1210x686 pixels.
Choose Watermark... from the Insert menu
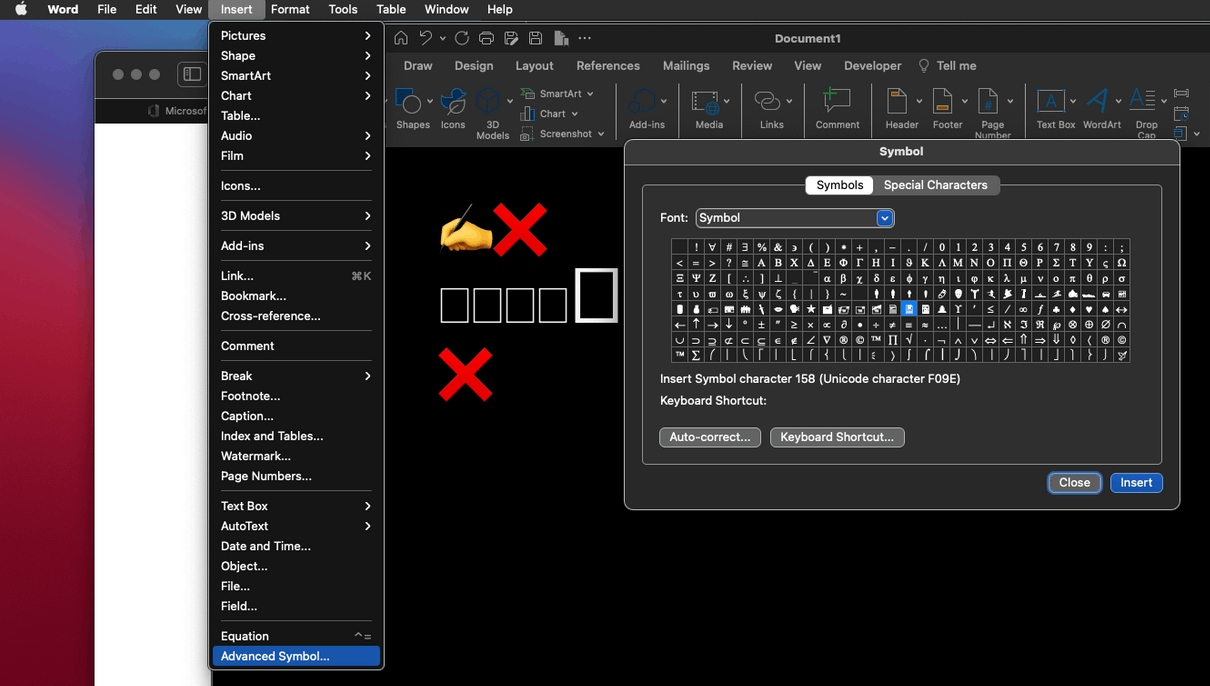click(x=255, y=456)
